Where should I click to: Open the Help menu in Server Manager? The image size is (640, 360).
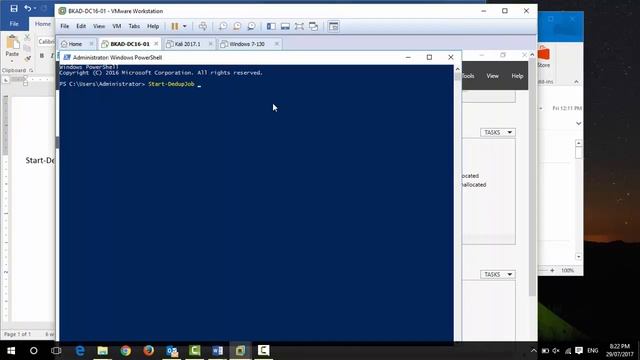(517, 76)
